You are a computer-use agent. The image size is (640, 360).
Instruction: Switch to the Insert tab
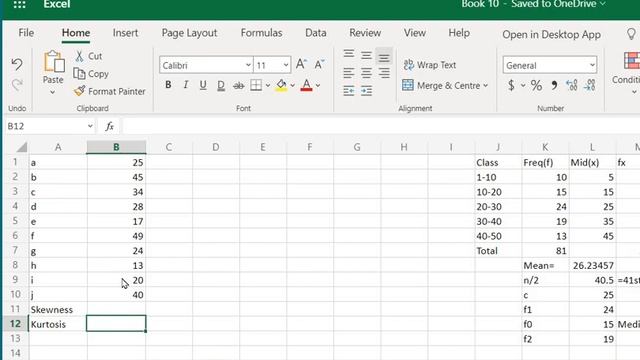(125, 33)
